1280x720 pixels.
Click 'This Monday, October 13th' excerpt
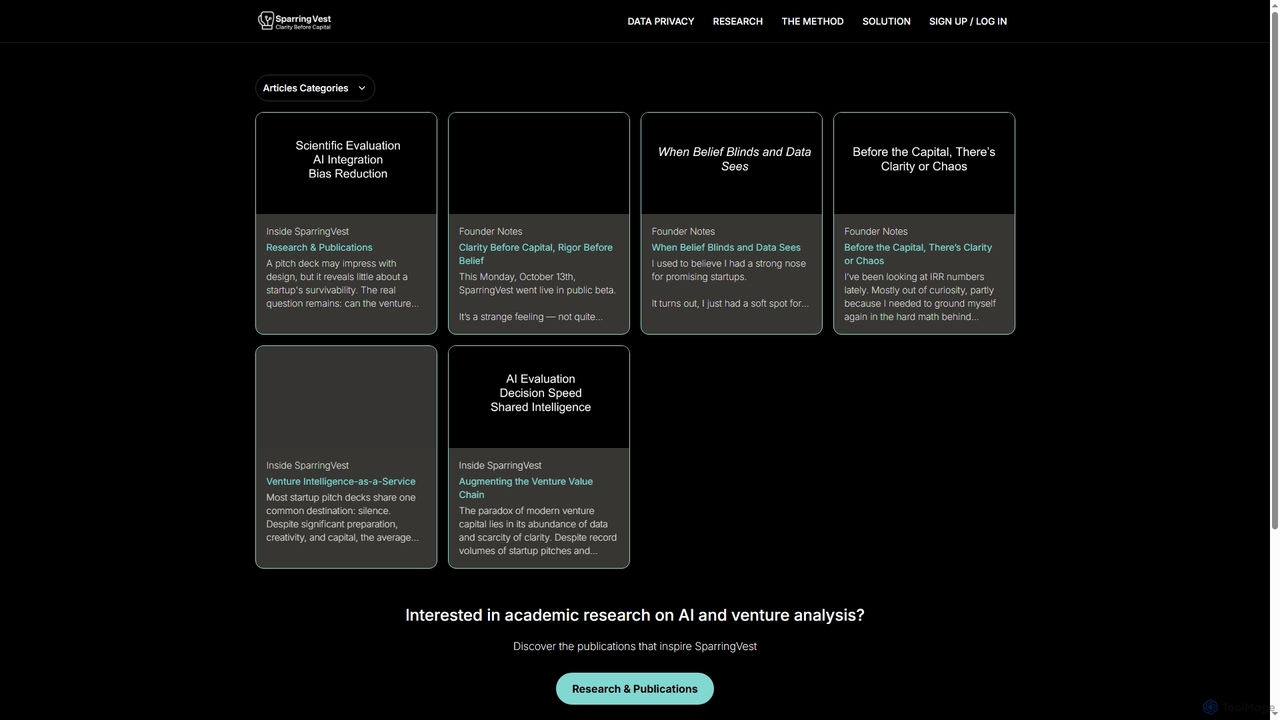(537, 296)
